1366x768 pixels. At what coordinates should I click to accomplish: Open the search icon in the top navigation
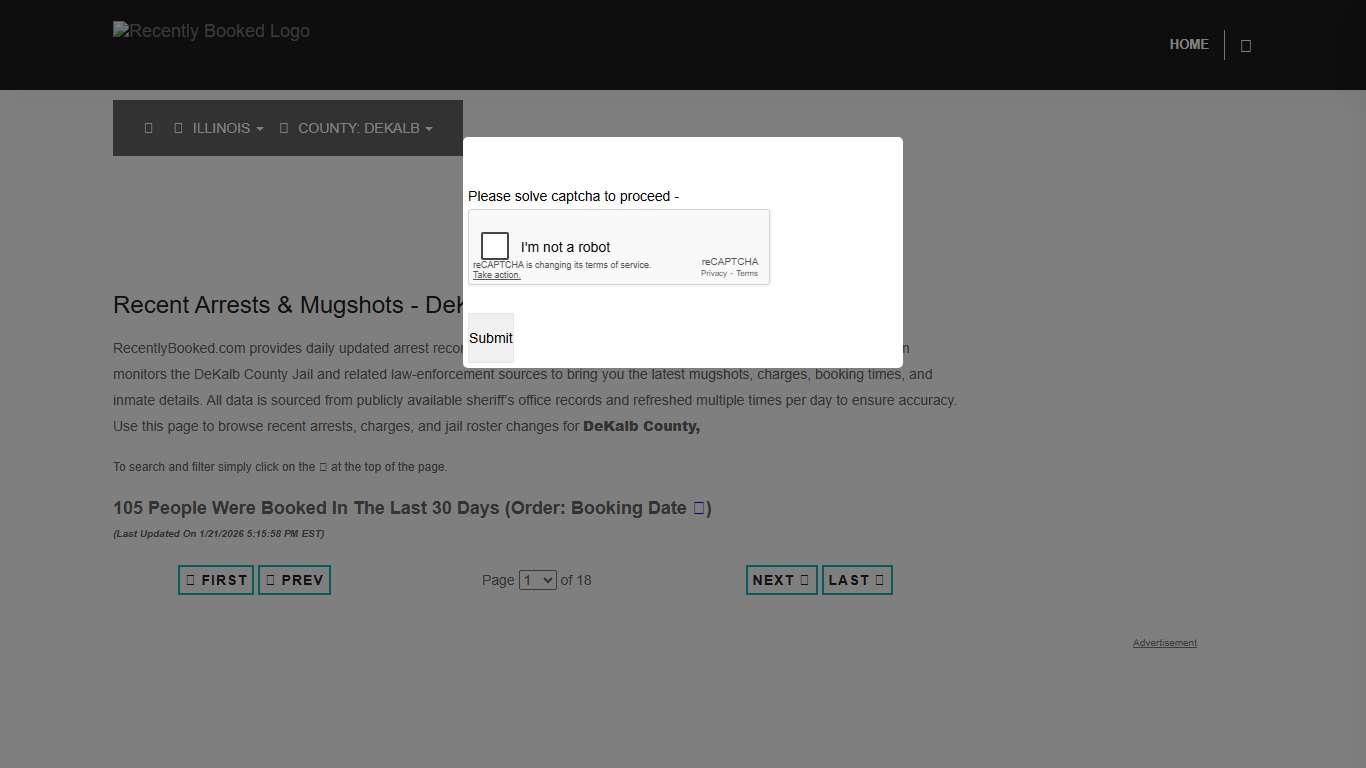(x=1245, y=44)
